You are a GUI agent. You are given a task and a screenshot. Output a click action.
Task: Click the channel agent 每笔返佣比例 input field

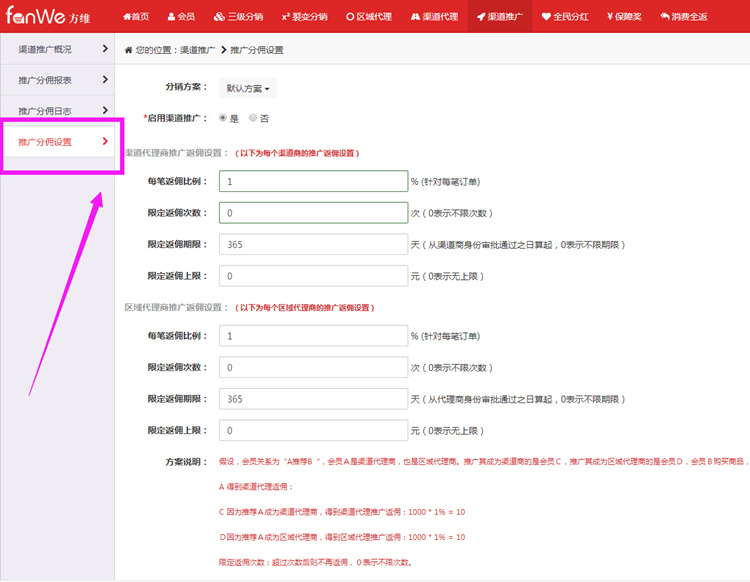coord(313,182)
